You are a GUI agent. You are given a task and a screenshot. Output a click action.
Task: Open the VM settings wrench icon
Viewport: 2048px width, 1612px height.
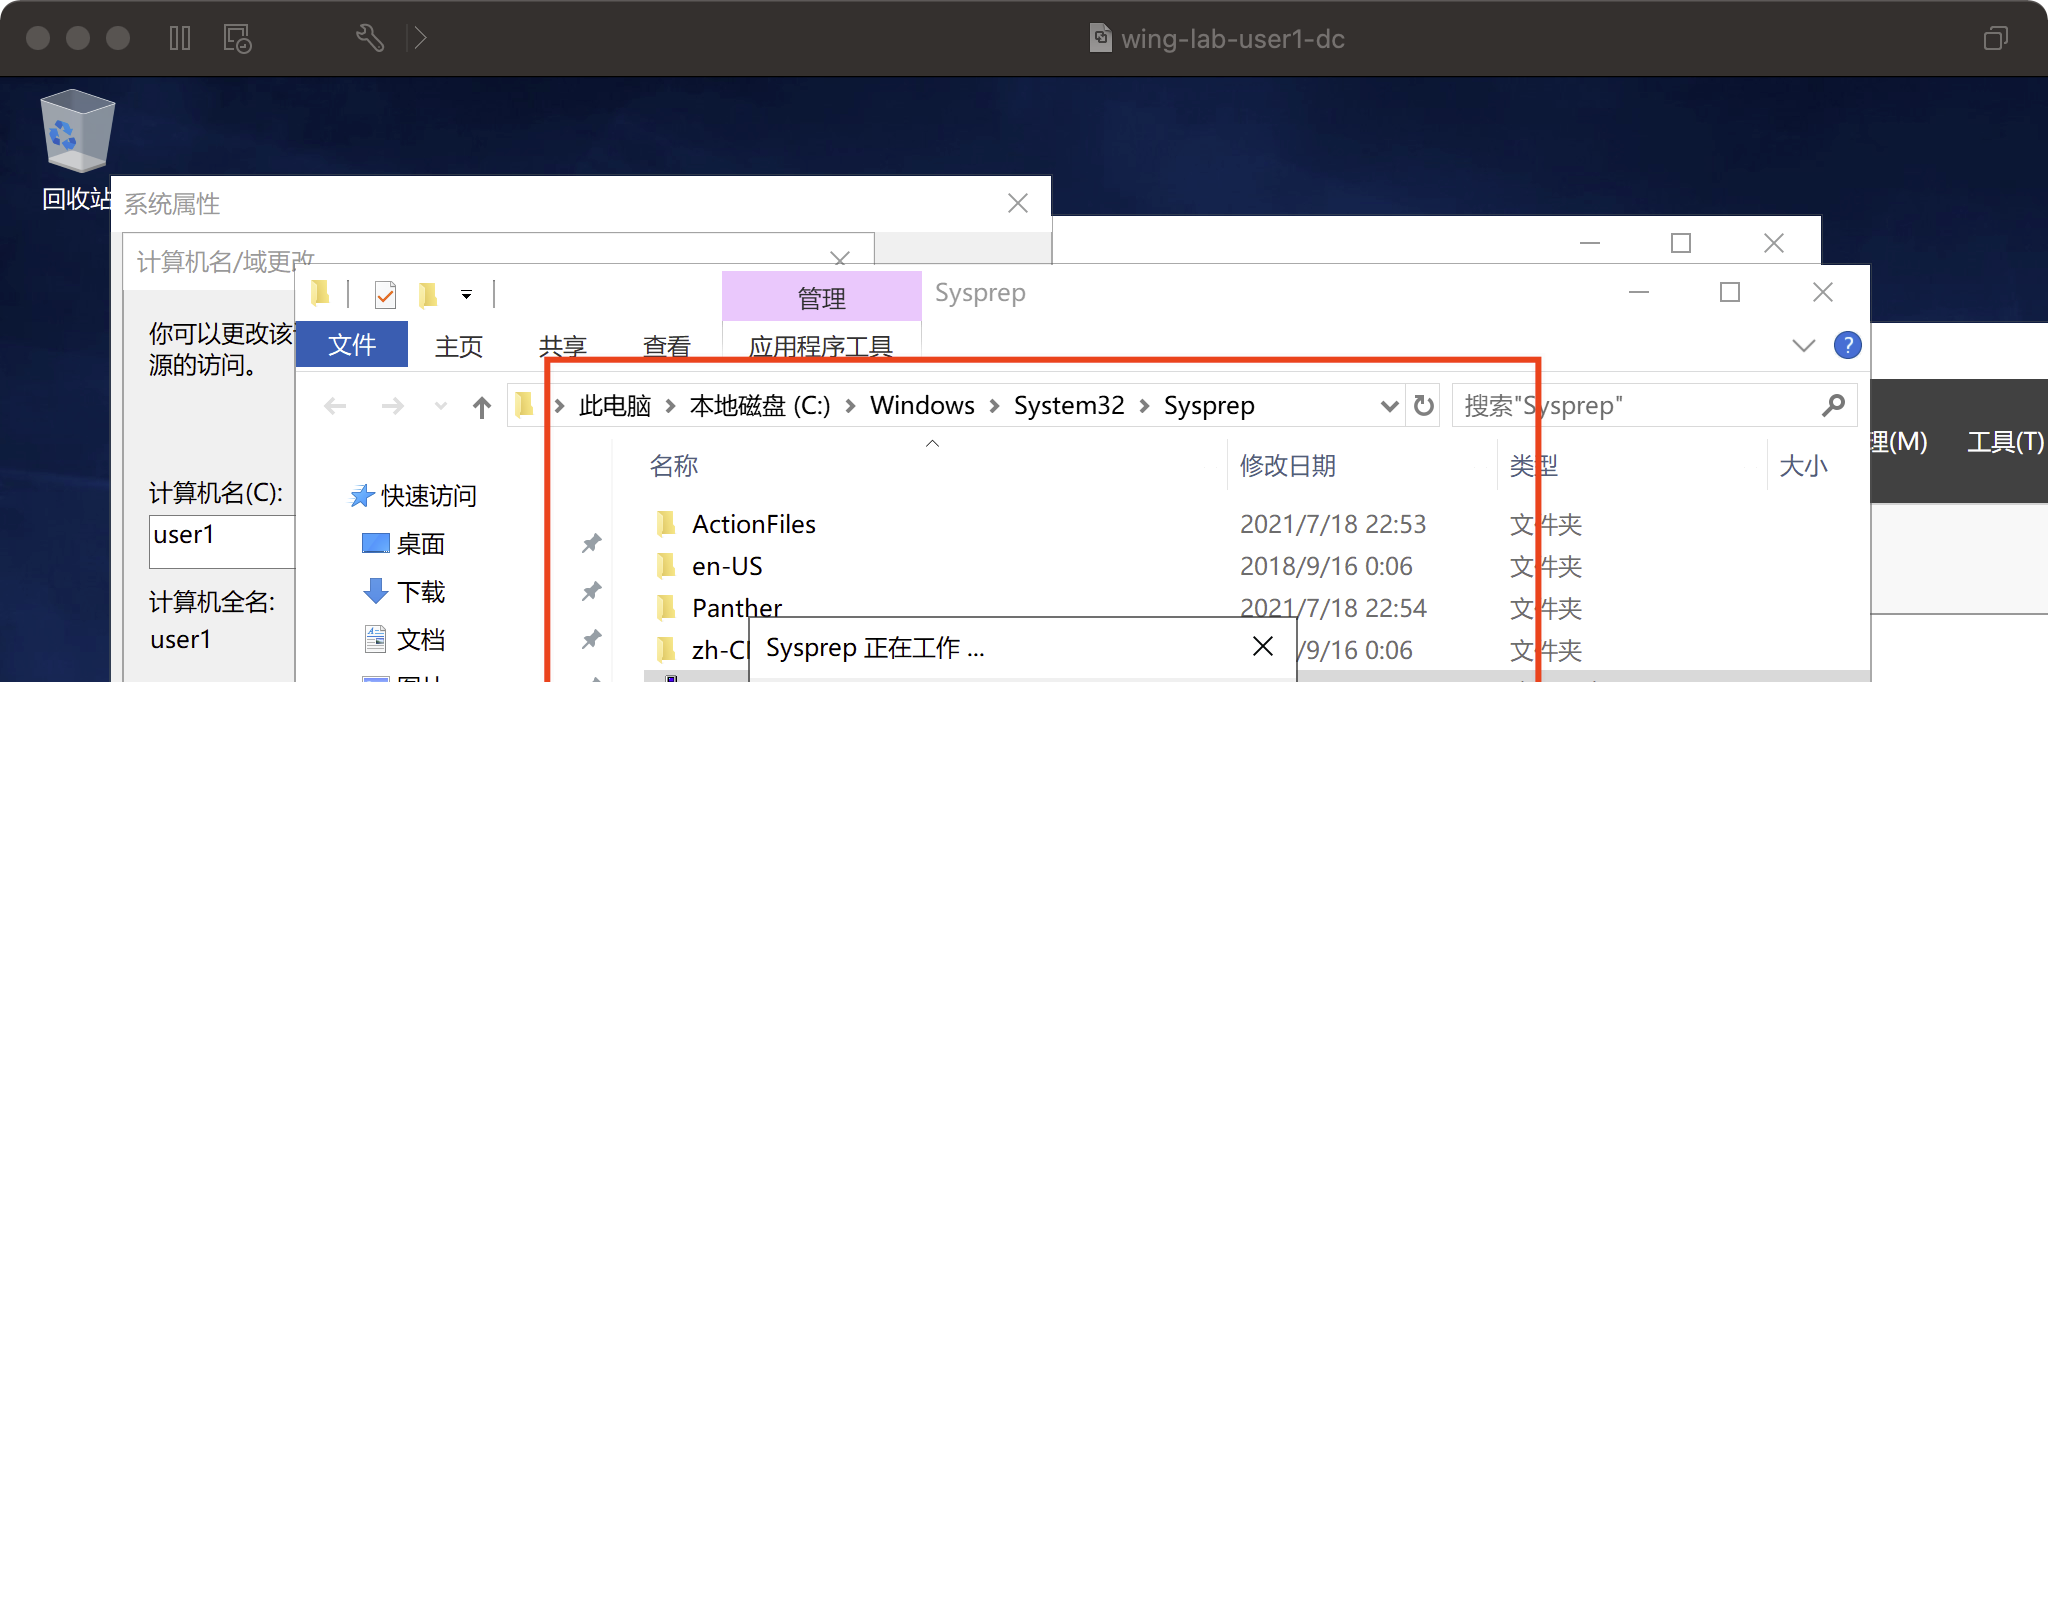pyautogui.click(x=370, y=38)
